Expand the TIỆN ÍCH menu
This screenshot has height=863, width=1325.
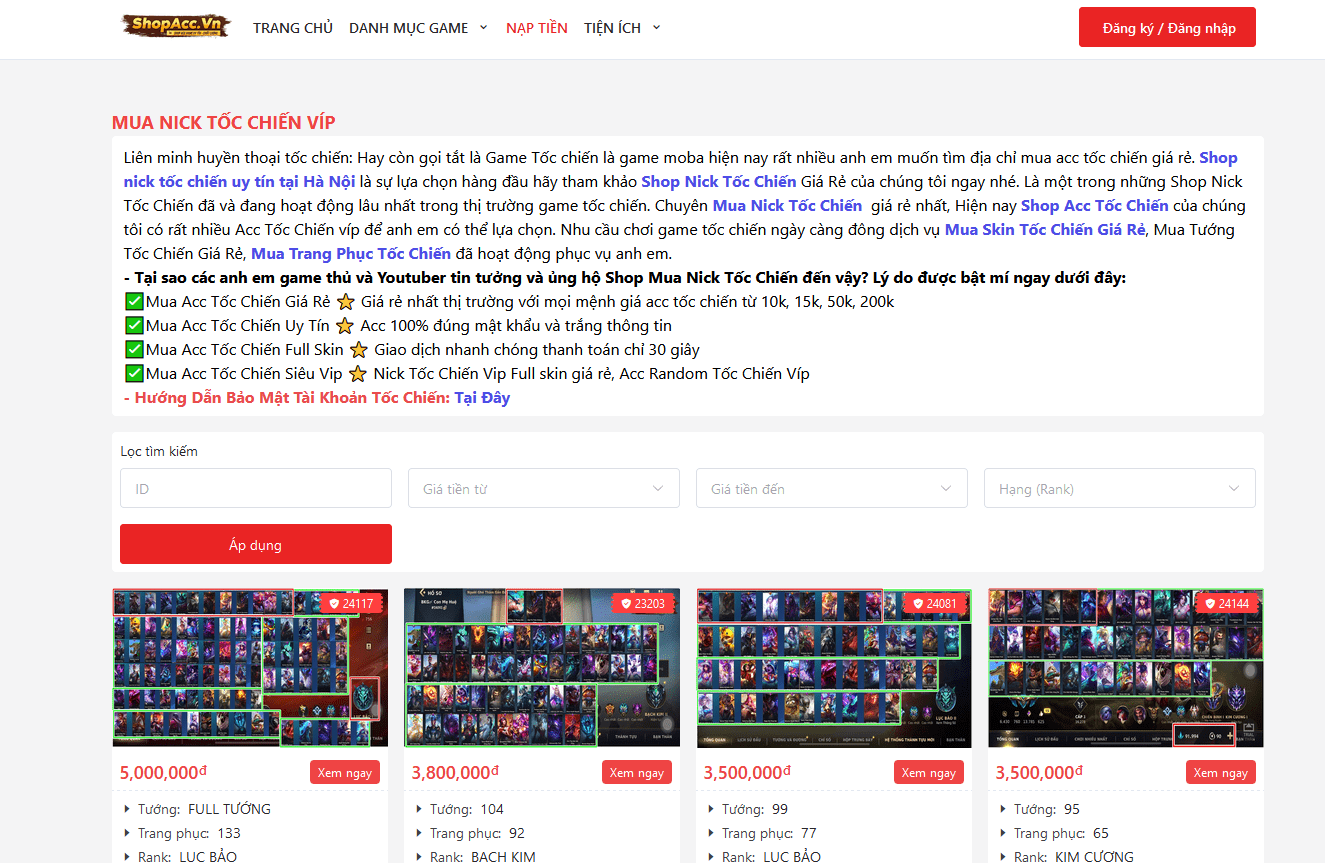pyautogui.click(x=622, y=28)
